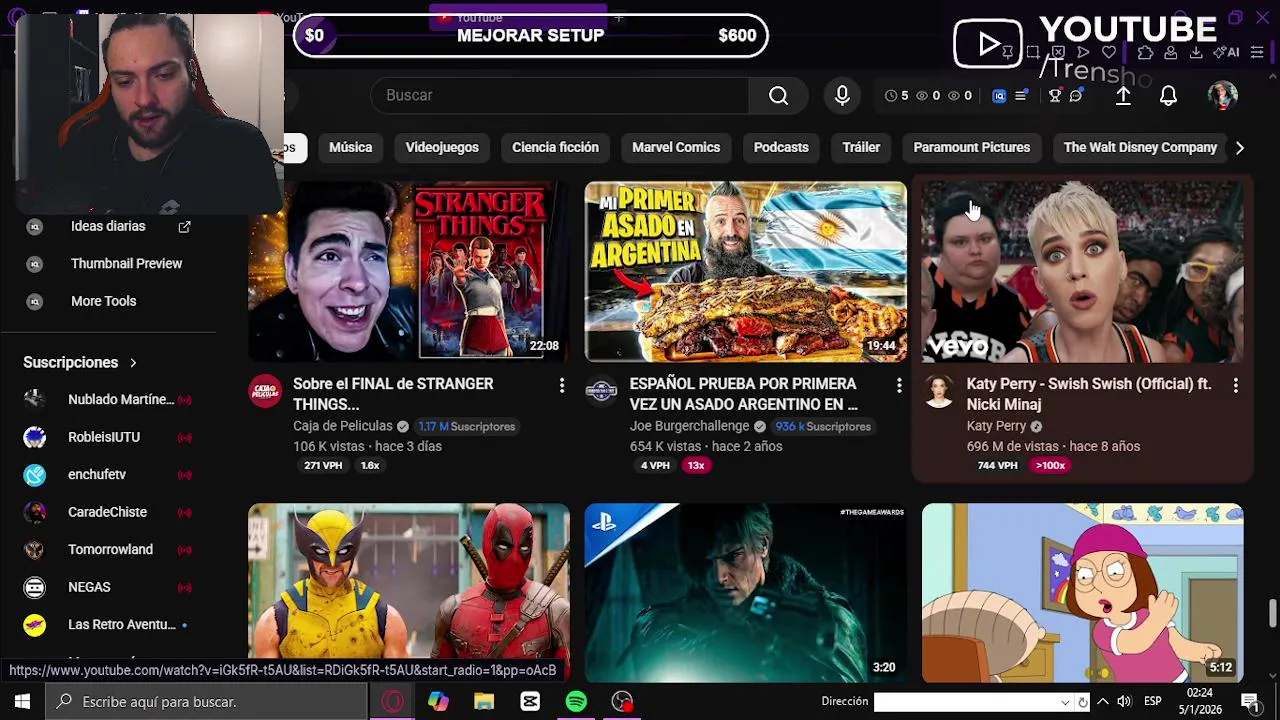The width and height of the screenshot is (1280, 720).
Task: Play the Family Guy 5:12 thumbnail video
Action: pyautogui.click(x=1082, y=593)
